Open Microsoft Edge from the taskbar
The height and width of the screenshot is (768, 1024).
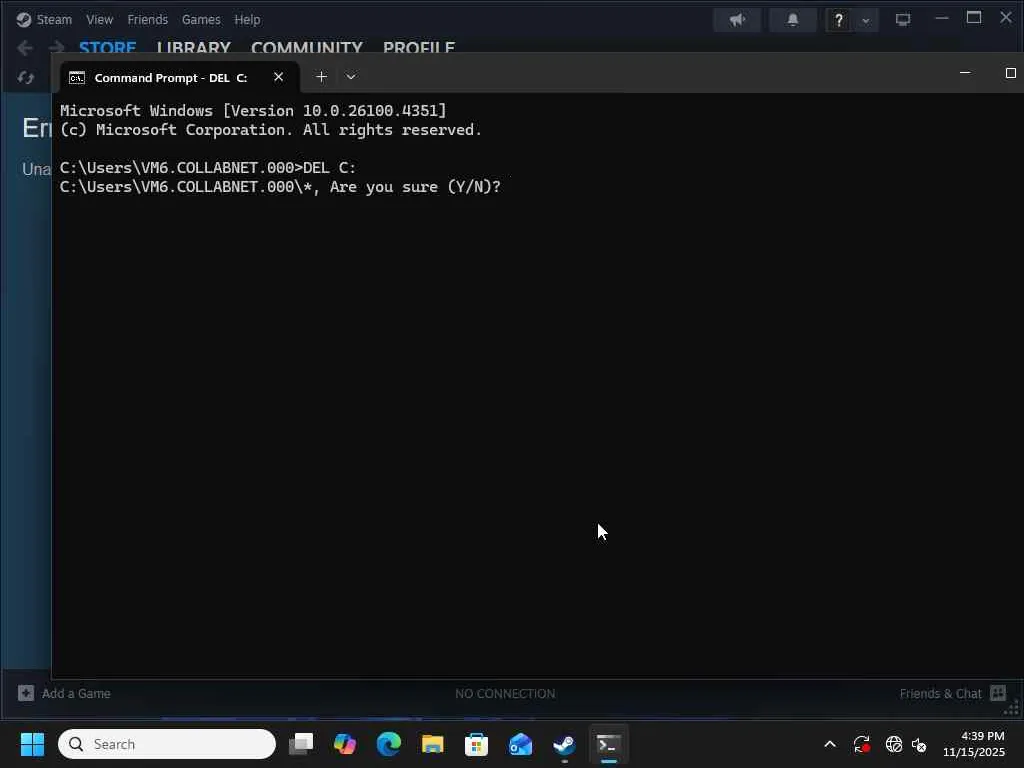(x=389, y=744)
